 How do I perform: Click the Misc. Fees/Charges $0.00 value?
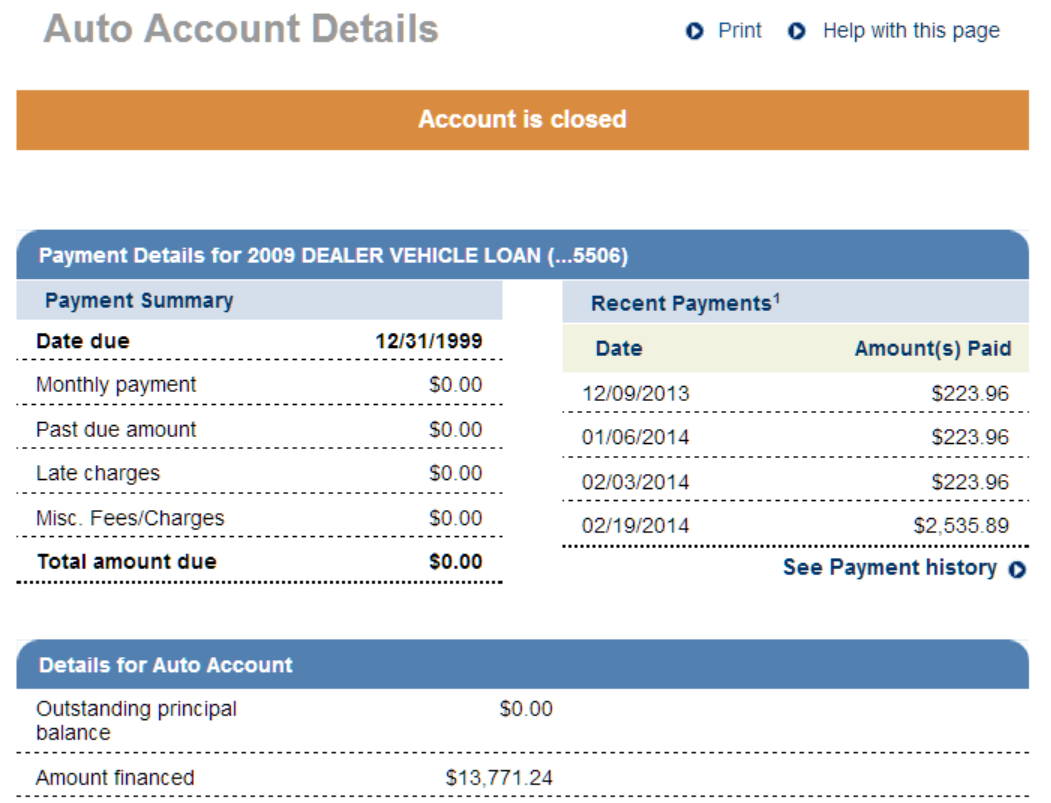pos(456,518)
